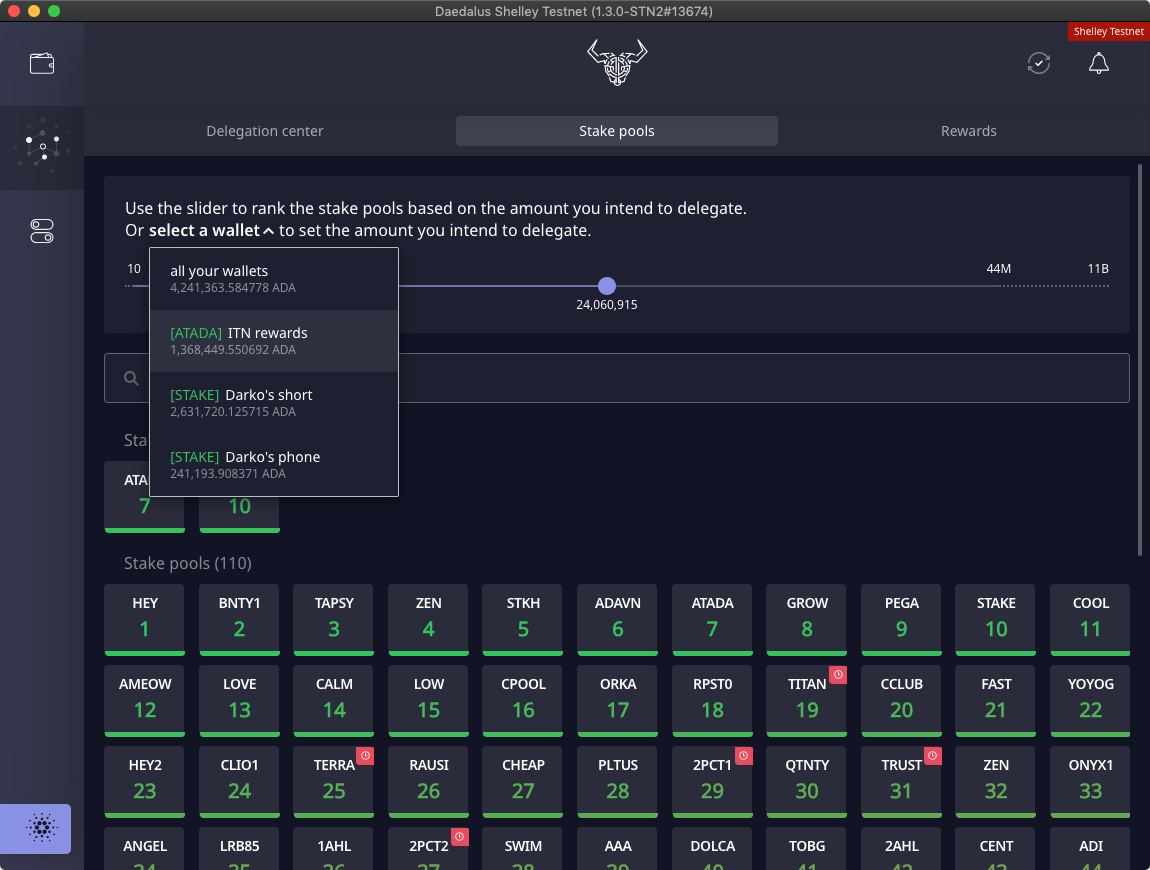Image resolution: width=1150 pixels, height=870 pixels.
Task: Open the HEY2 pool card
Action: 144,781
